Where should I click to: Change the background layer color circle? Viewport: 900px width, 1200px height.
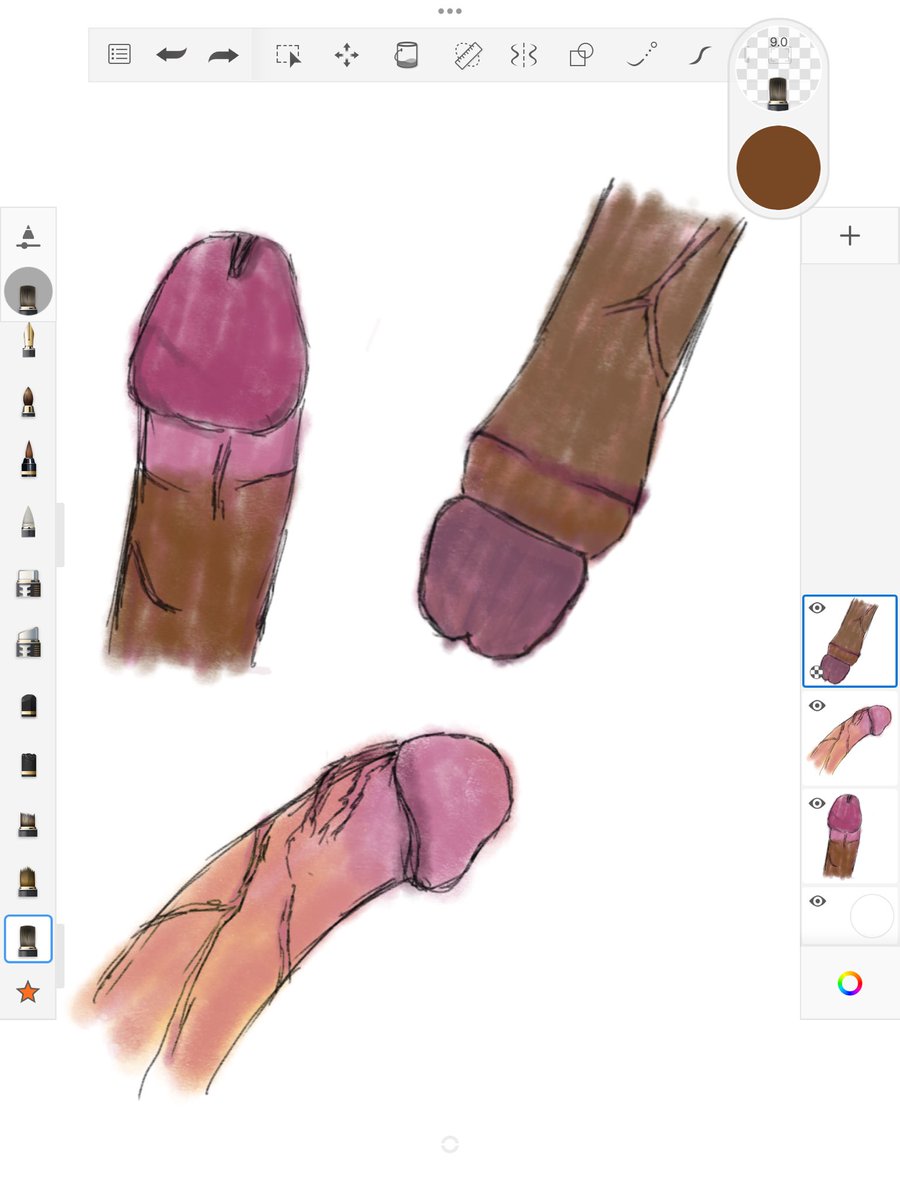871,916
